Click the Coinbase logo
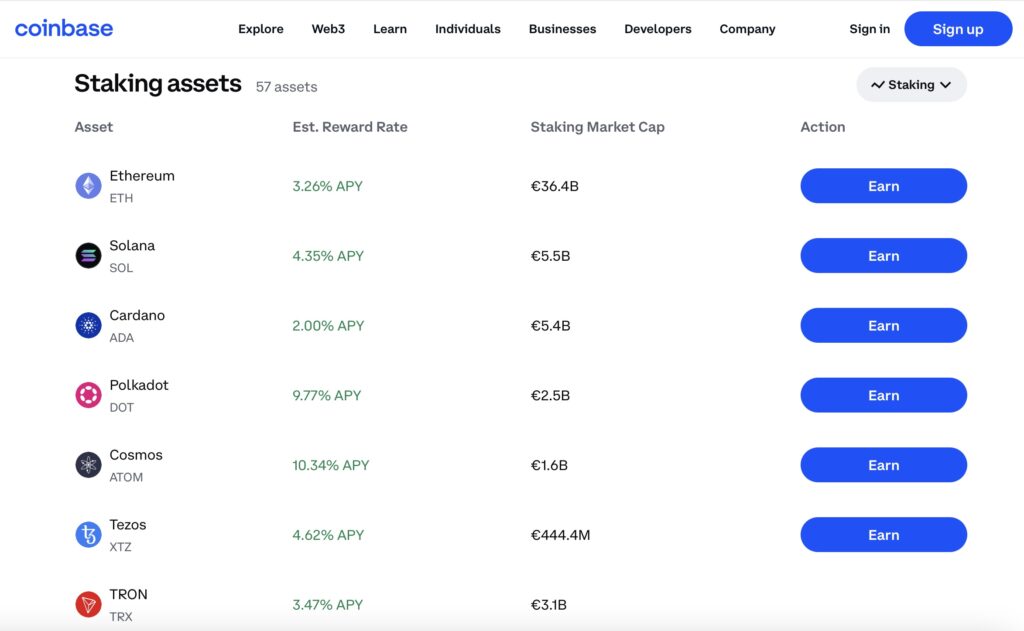Image resolution: width=1024 pixels, height=631 pixels. [63, 29]
